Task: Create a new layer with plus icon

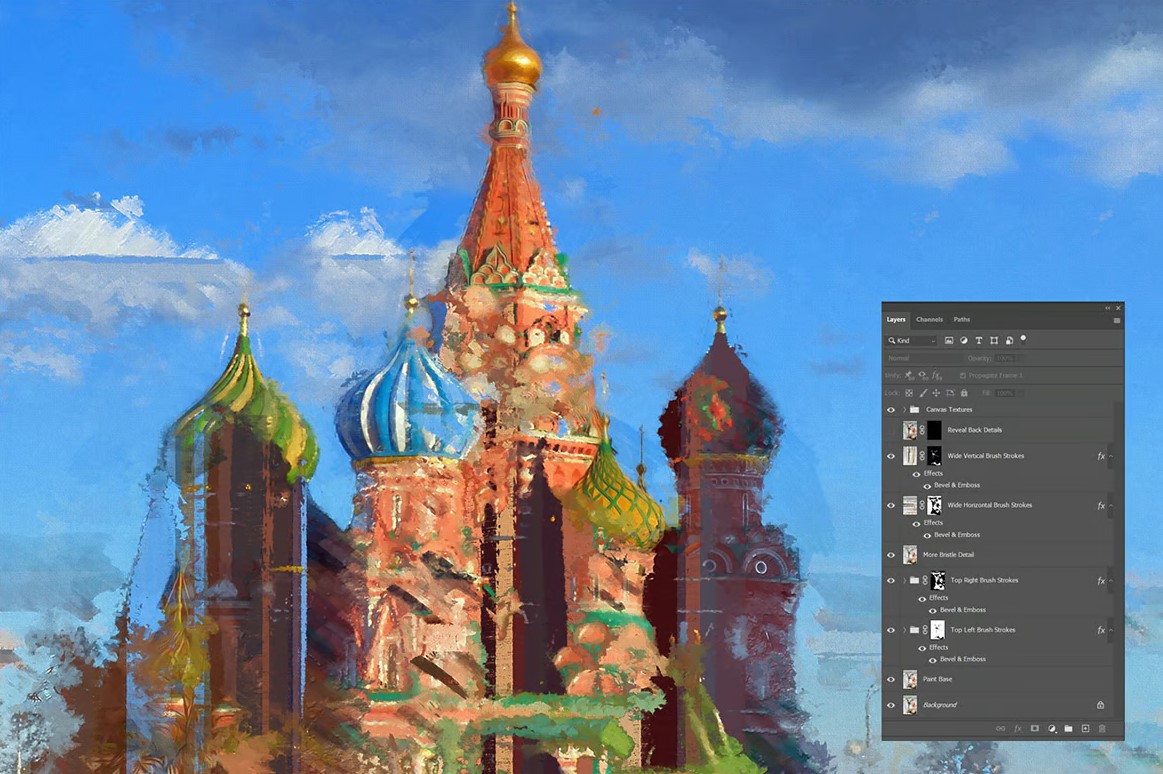Action: coord(1085,729)
